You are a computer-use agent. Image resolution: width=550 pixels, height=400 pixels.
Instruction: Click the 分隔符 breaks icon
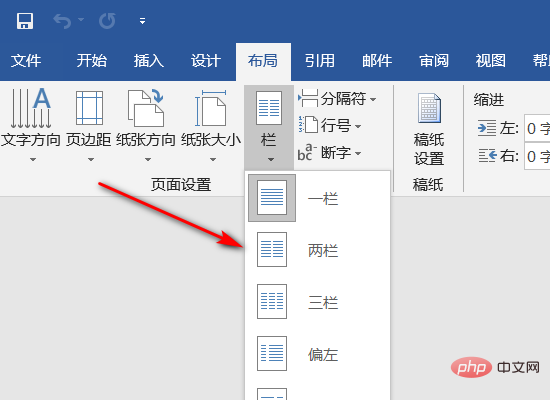(308, 98)
